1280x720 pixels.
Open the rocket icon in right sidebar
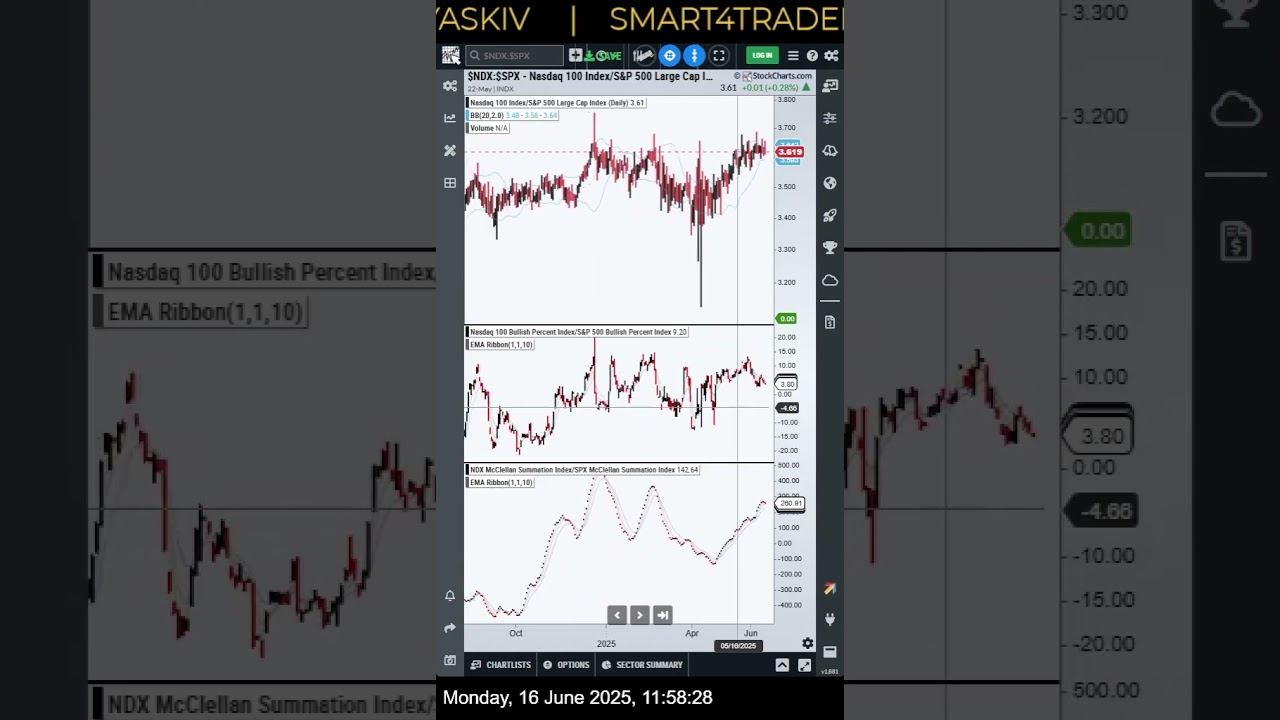point(830,215)
